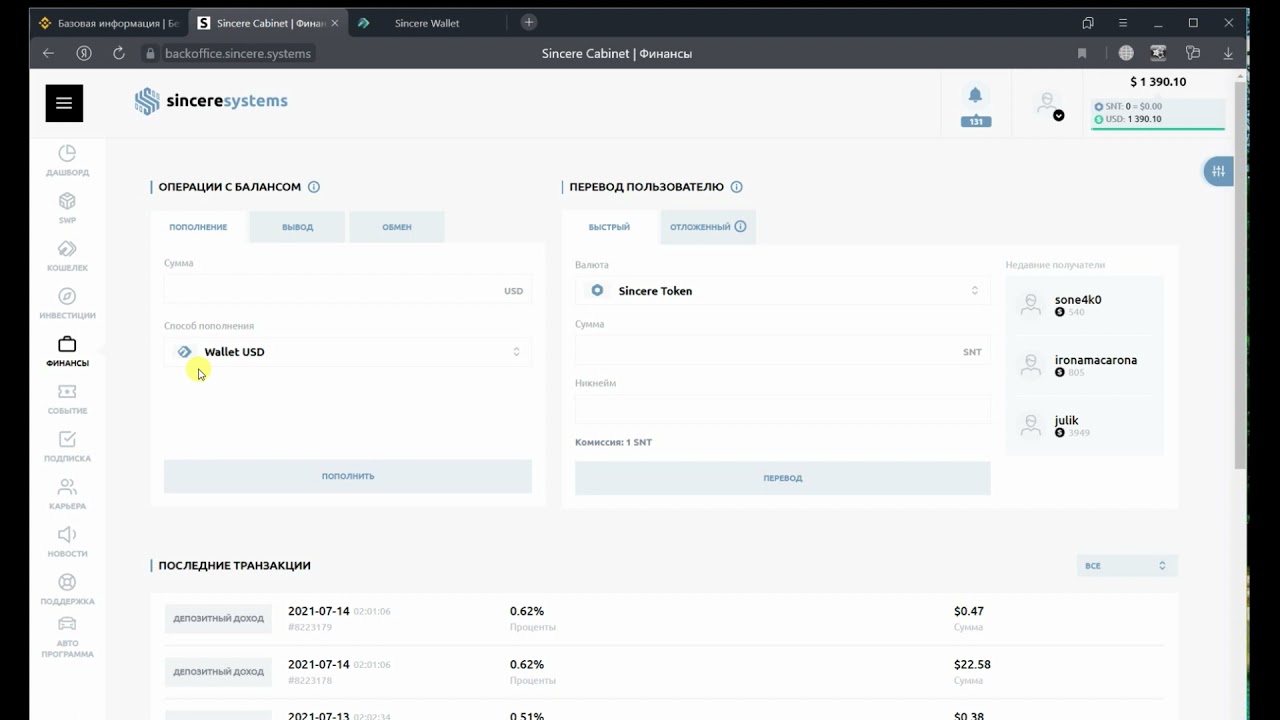This screenshot has width=1280, height=720.
Task: Click the $22.58 transaction amount
Action: pyautogui.click(x=972, y=664)
